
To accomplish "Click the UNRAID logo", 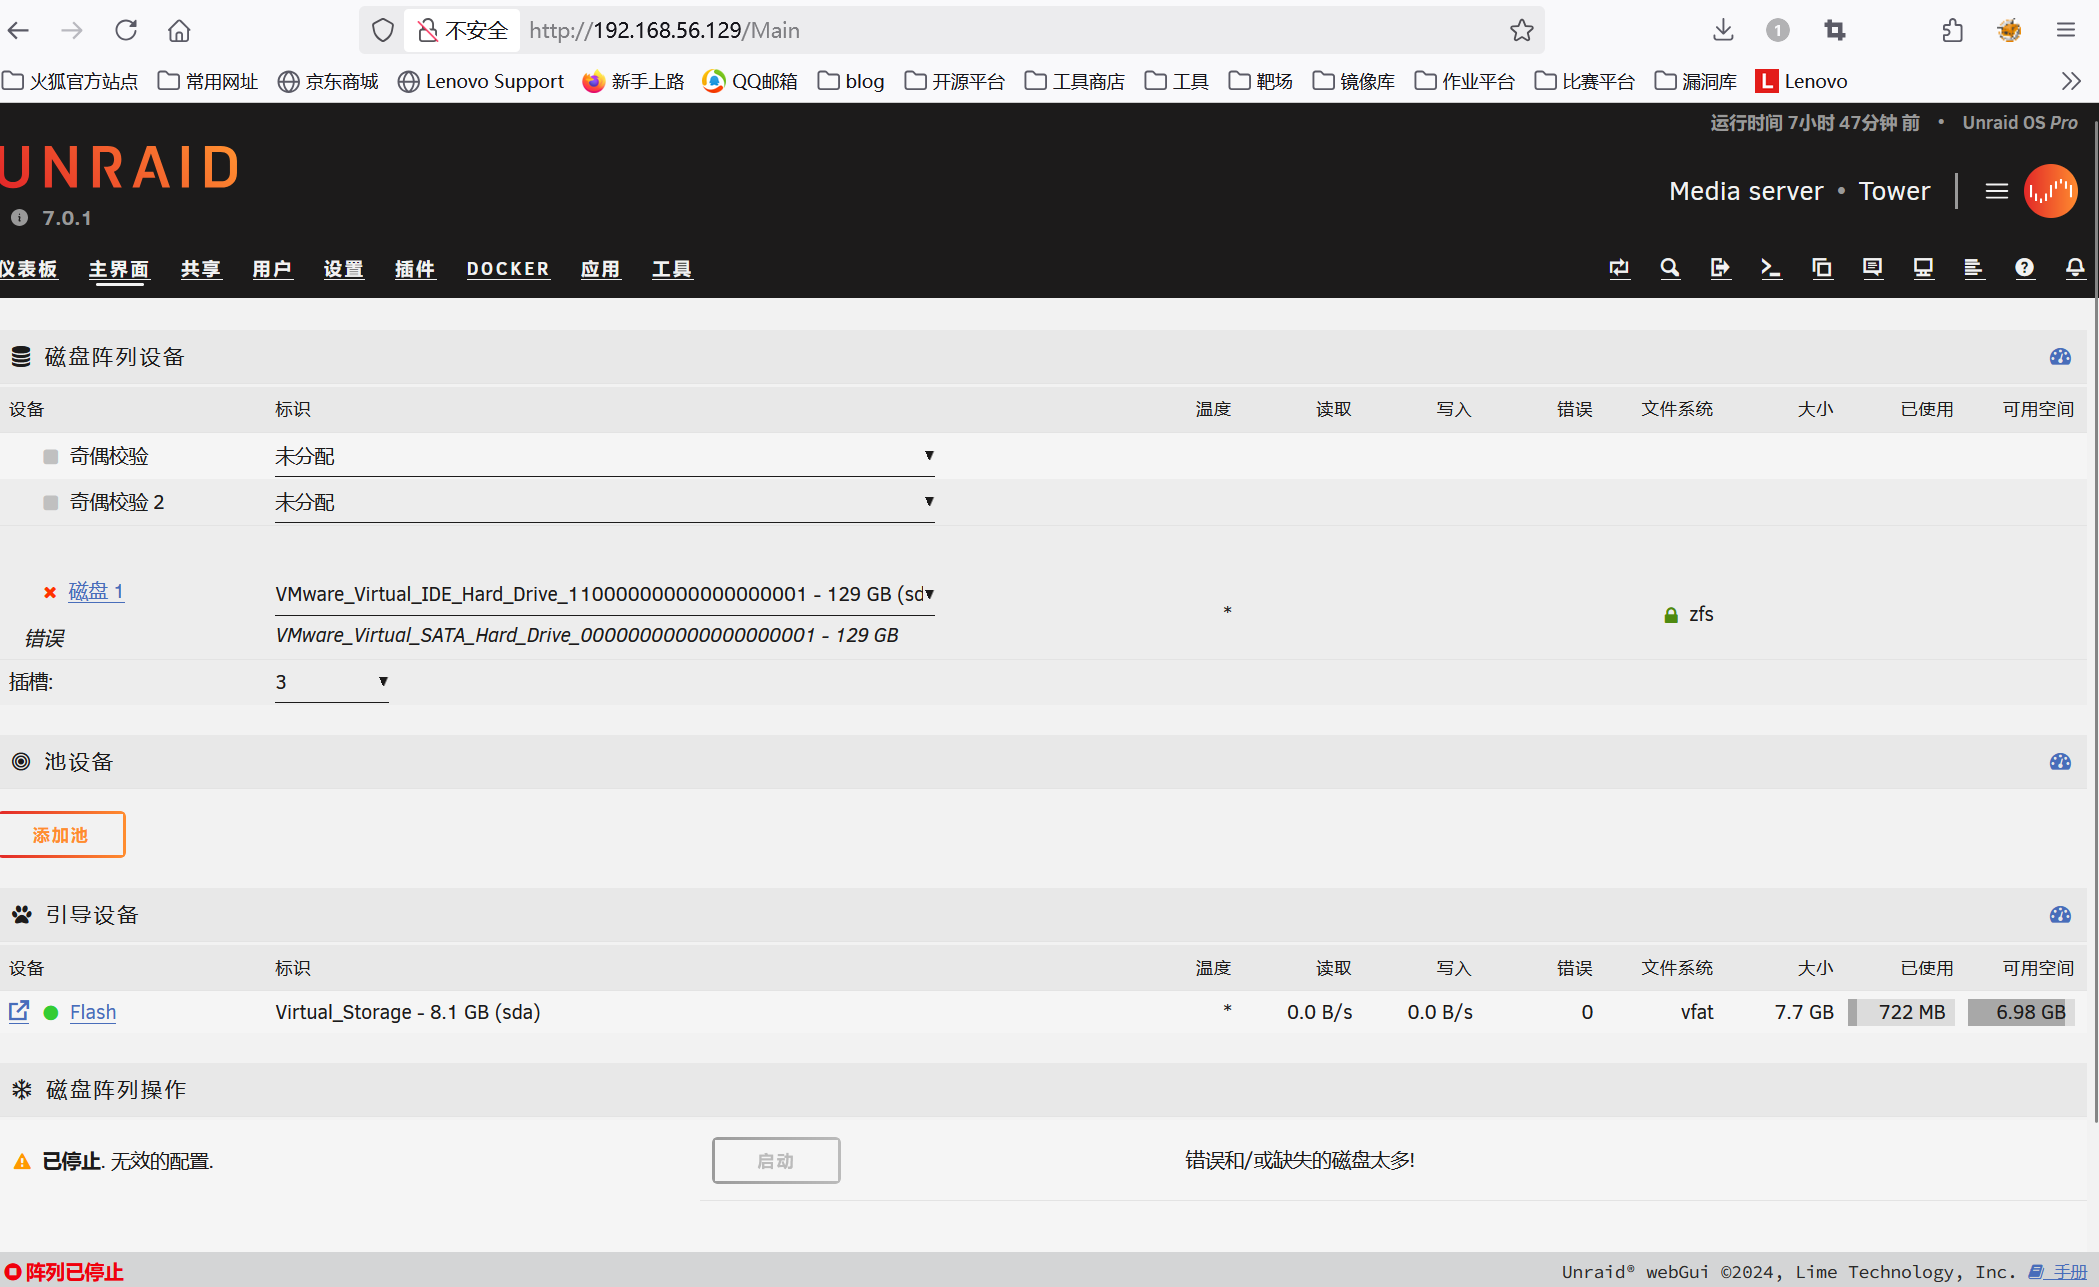I will pos(120,167).
